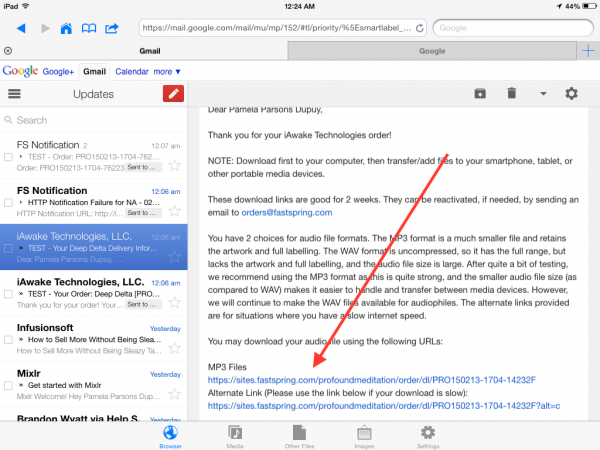Select Gmail in the Google bar
Viewport: 600px width, 450px height.
click(x=95, y=72)
